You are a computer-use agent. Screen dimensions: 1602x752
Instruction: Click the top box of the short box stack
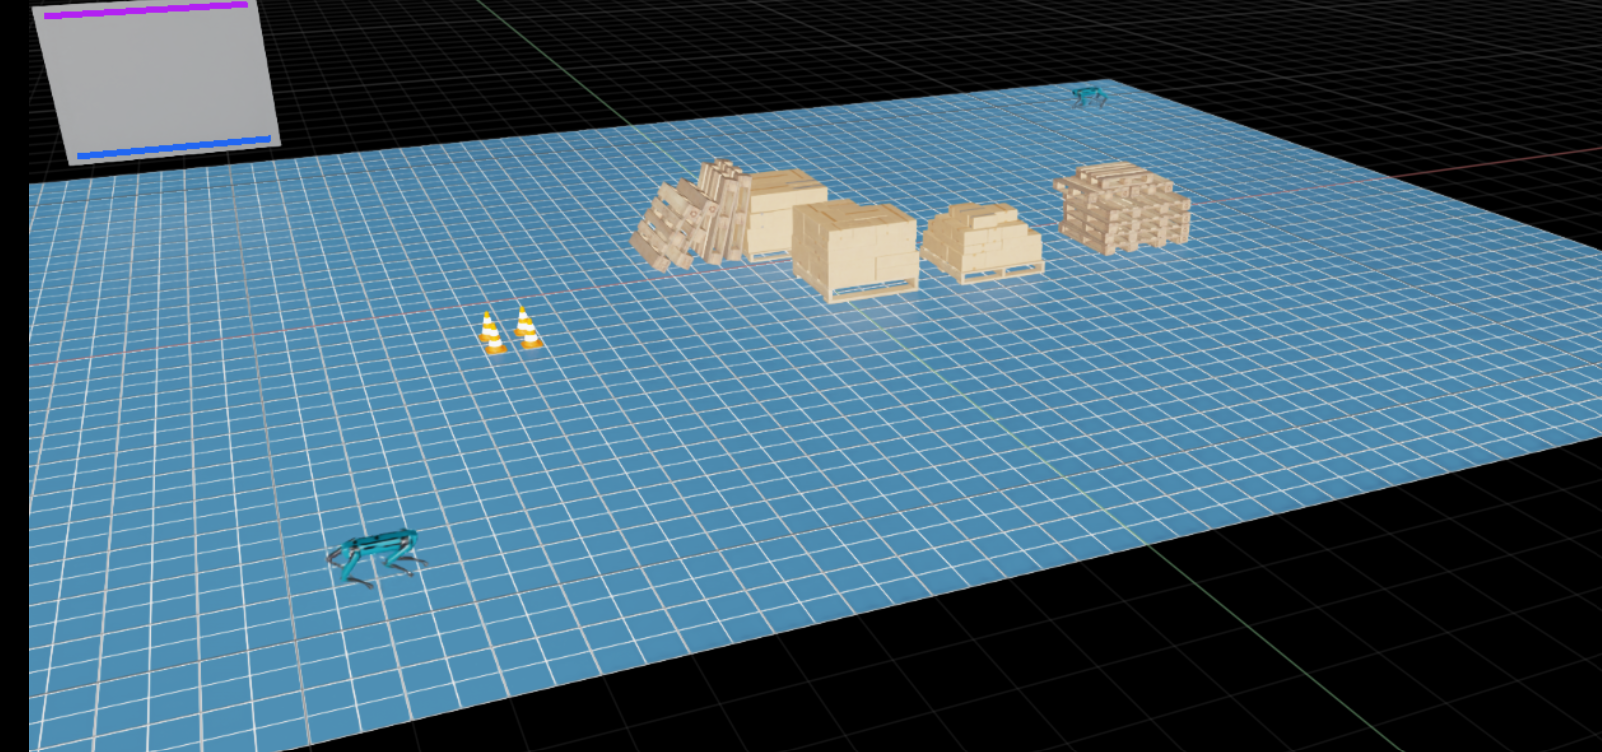(x=978, y=213)
